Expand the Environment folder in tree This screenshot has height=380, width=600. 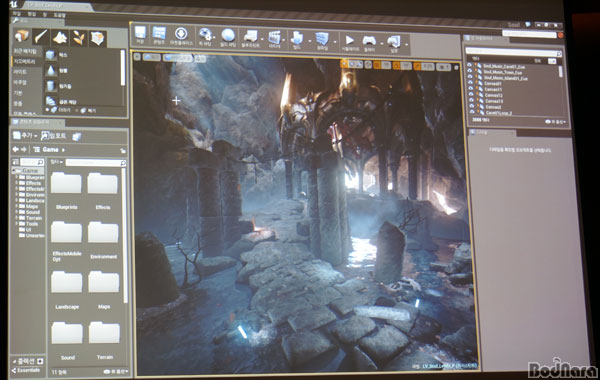(x=17, y=195)
